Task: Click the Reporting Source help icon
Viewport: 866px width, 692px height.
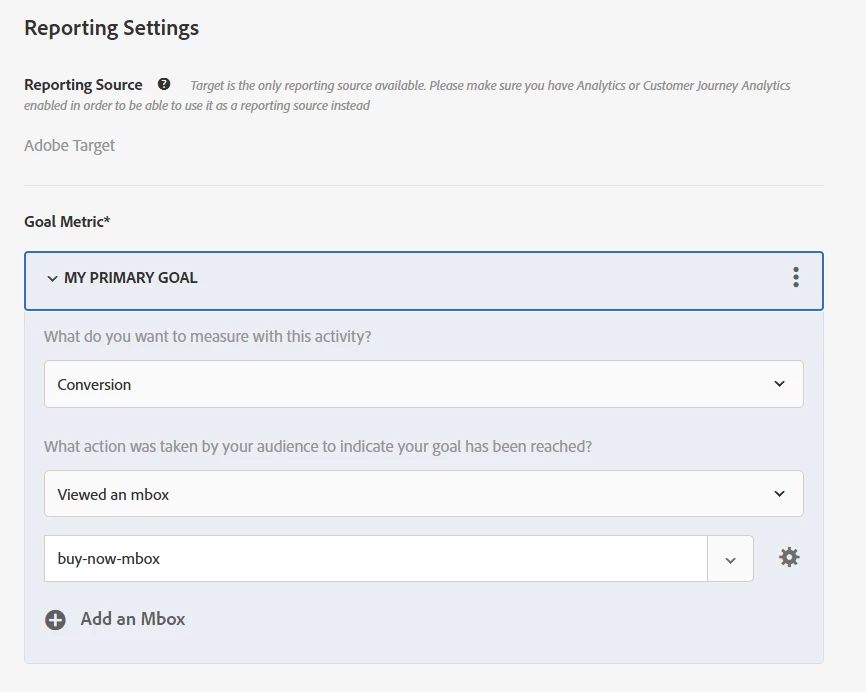Action: coord(164,85)
